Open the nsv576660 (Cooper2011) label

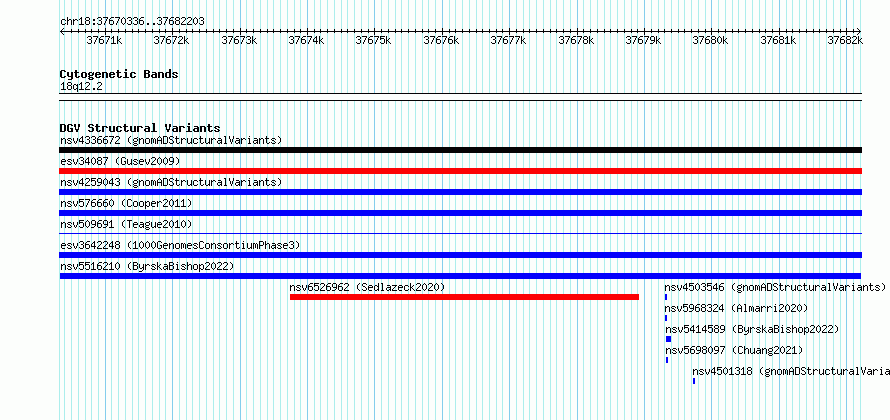[126, 203]
